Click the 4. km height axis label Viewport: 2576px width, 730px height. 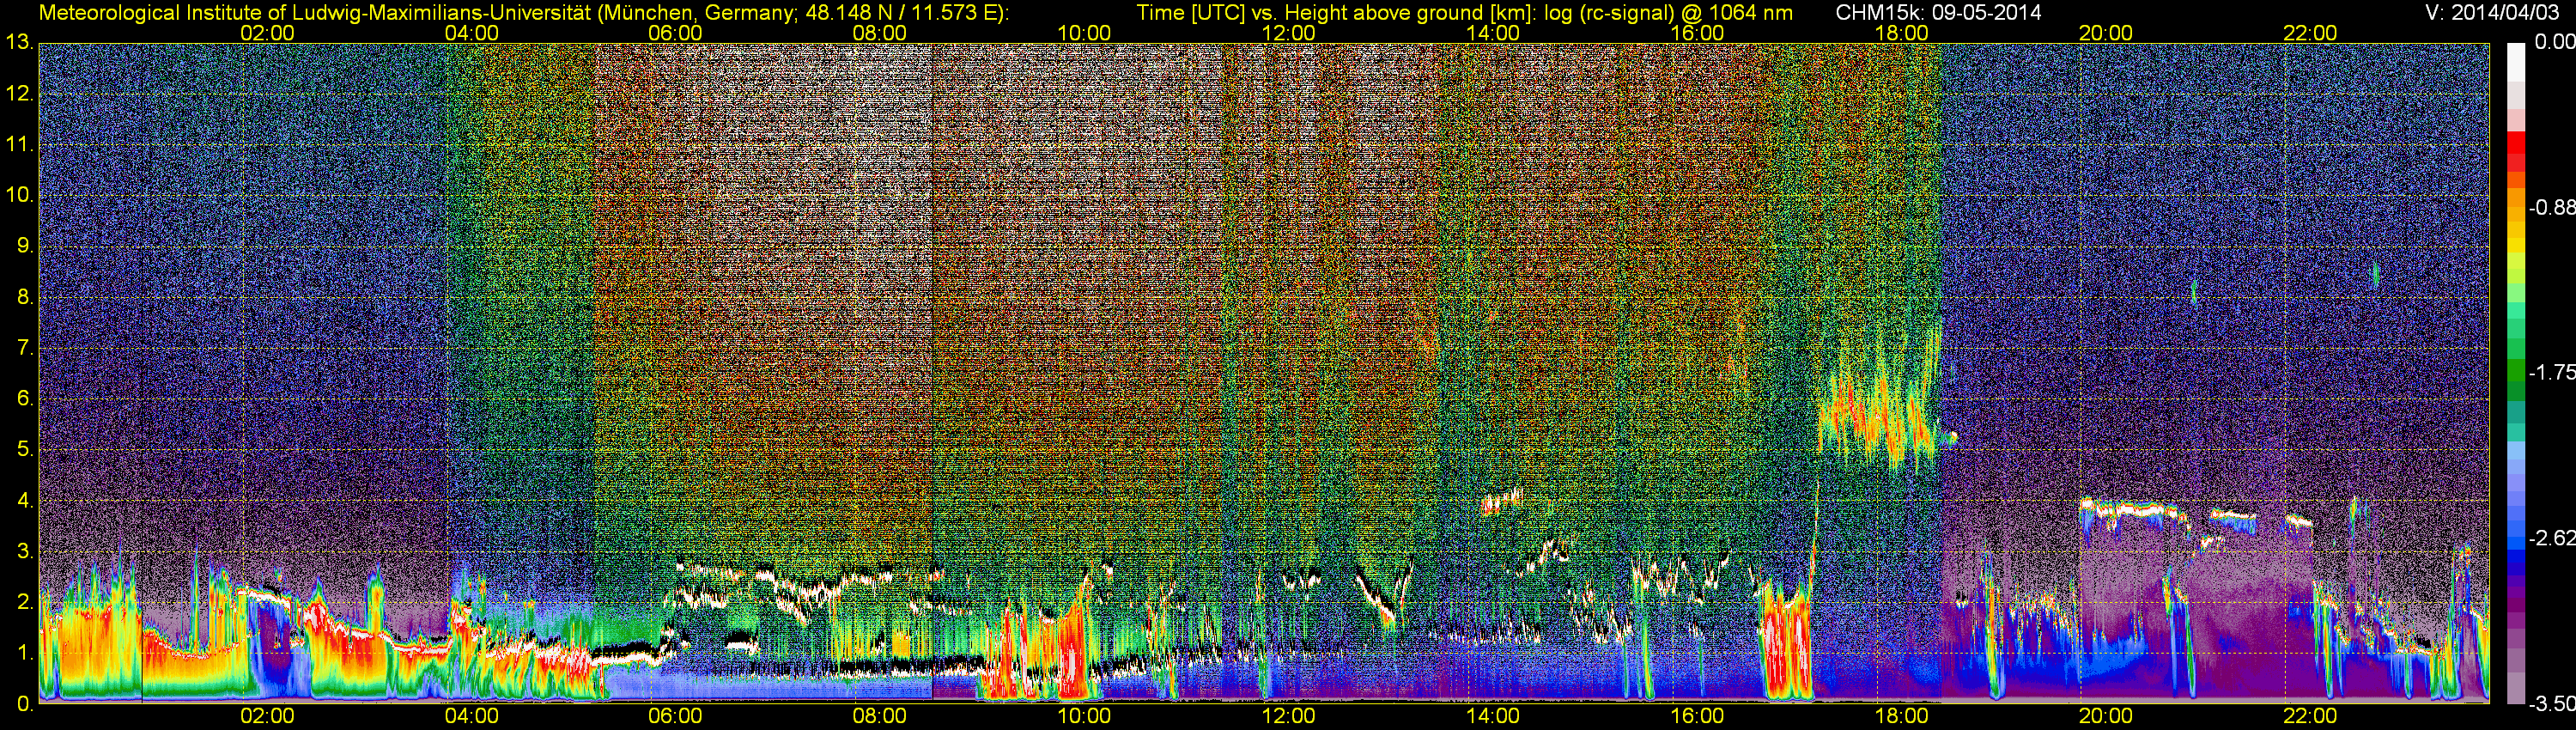tap(25, 501)
